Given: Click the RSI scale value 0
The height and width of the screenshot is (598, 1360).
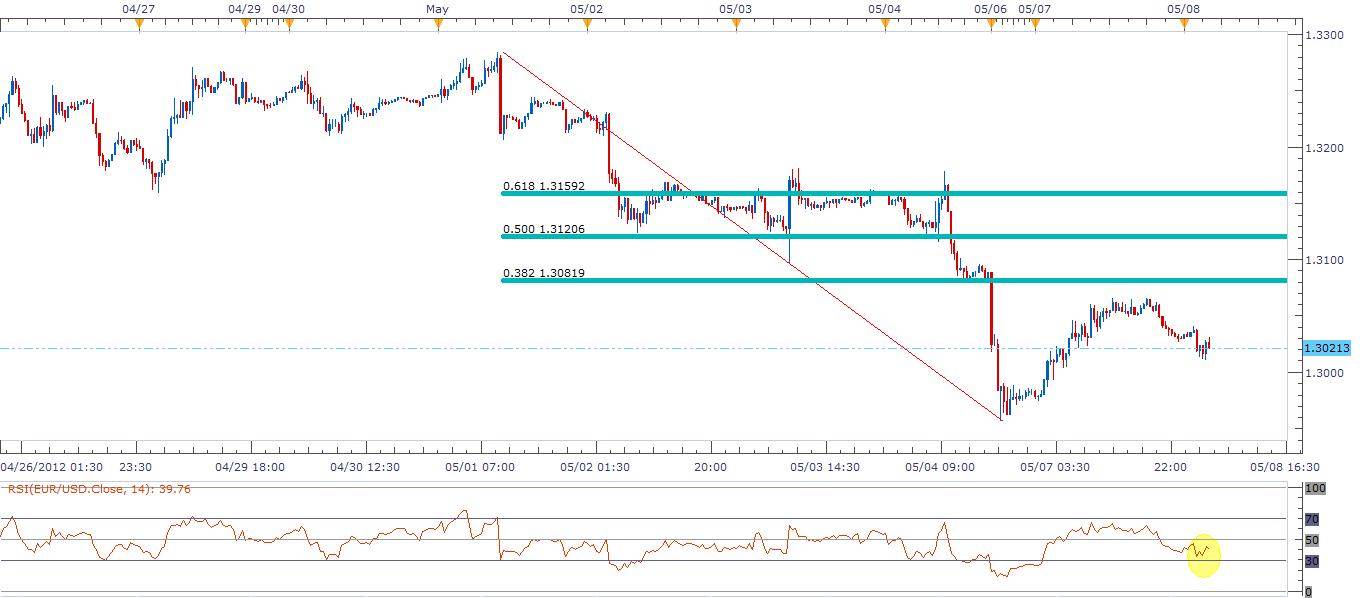Looking at the screenshot, I should 1309,592.
